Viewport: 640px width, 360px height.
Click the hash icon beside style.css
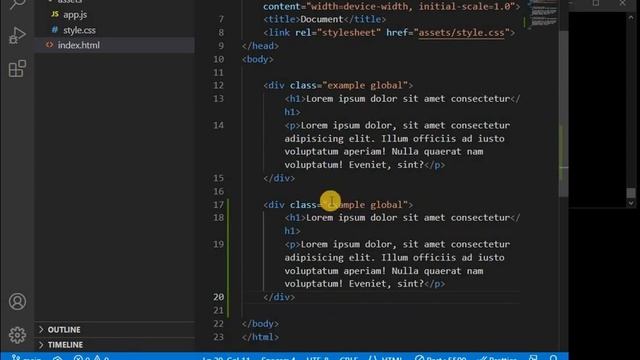click(55, 30)
